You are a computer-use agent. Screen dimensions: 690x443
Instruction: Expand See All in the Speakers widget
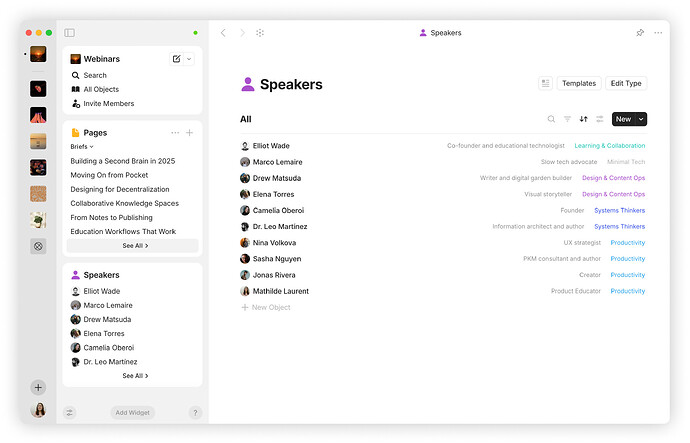(135, 376)
